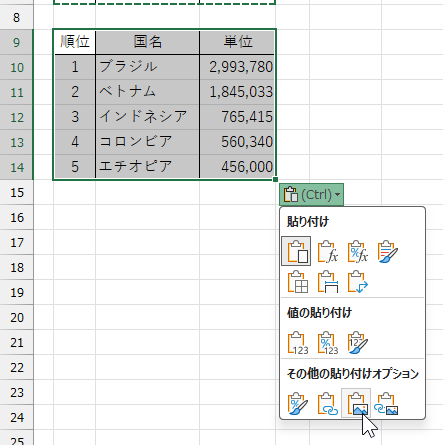Select rank cell 3 in row 12
443x445 pixels.
coord(74,117)
